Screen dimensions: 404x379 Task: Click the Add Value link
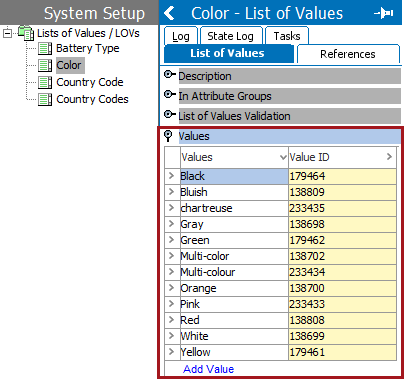[209, 369]
